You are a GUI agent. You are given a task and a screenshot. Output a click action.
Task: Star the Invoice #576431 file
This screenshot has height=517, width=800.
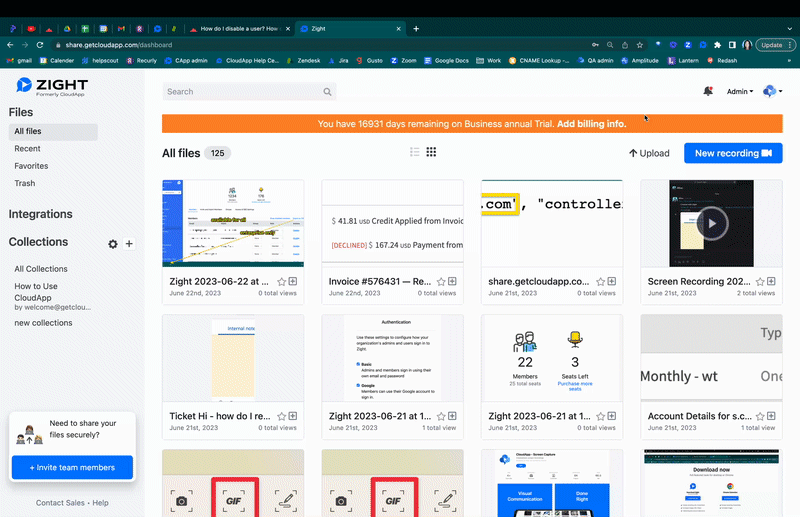pos(441,281)
